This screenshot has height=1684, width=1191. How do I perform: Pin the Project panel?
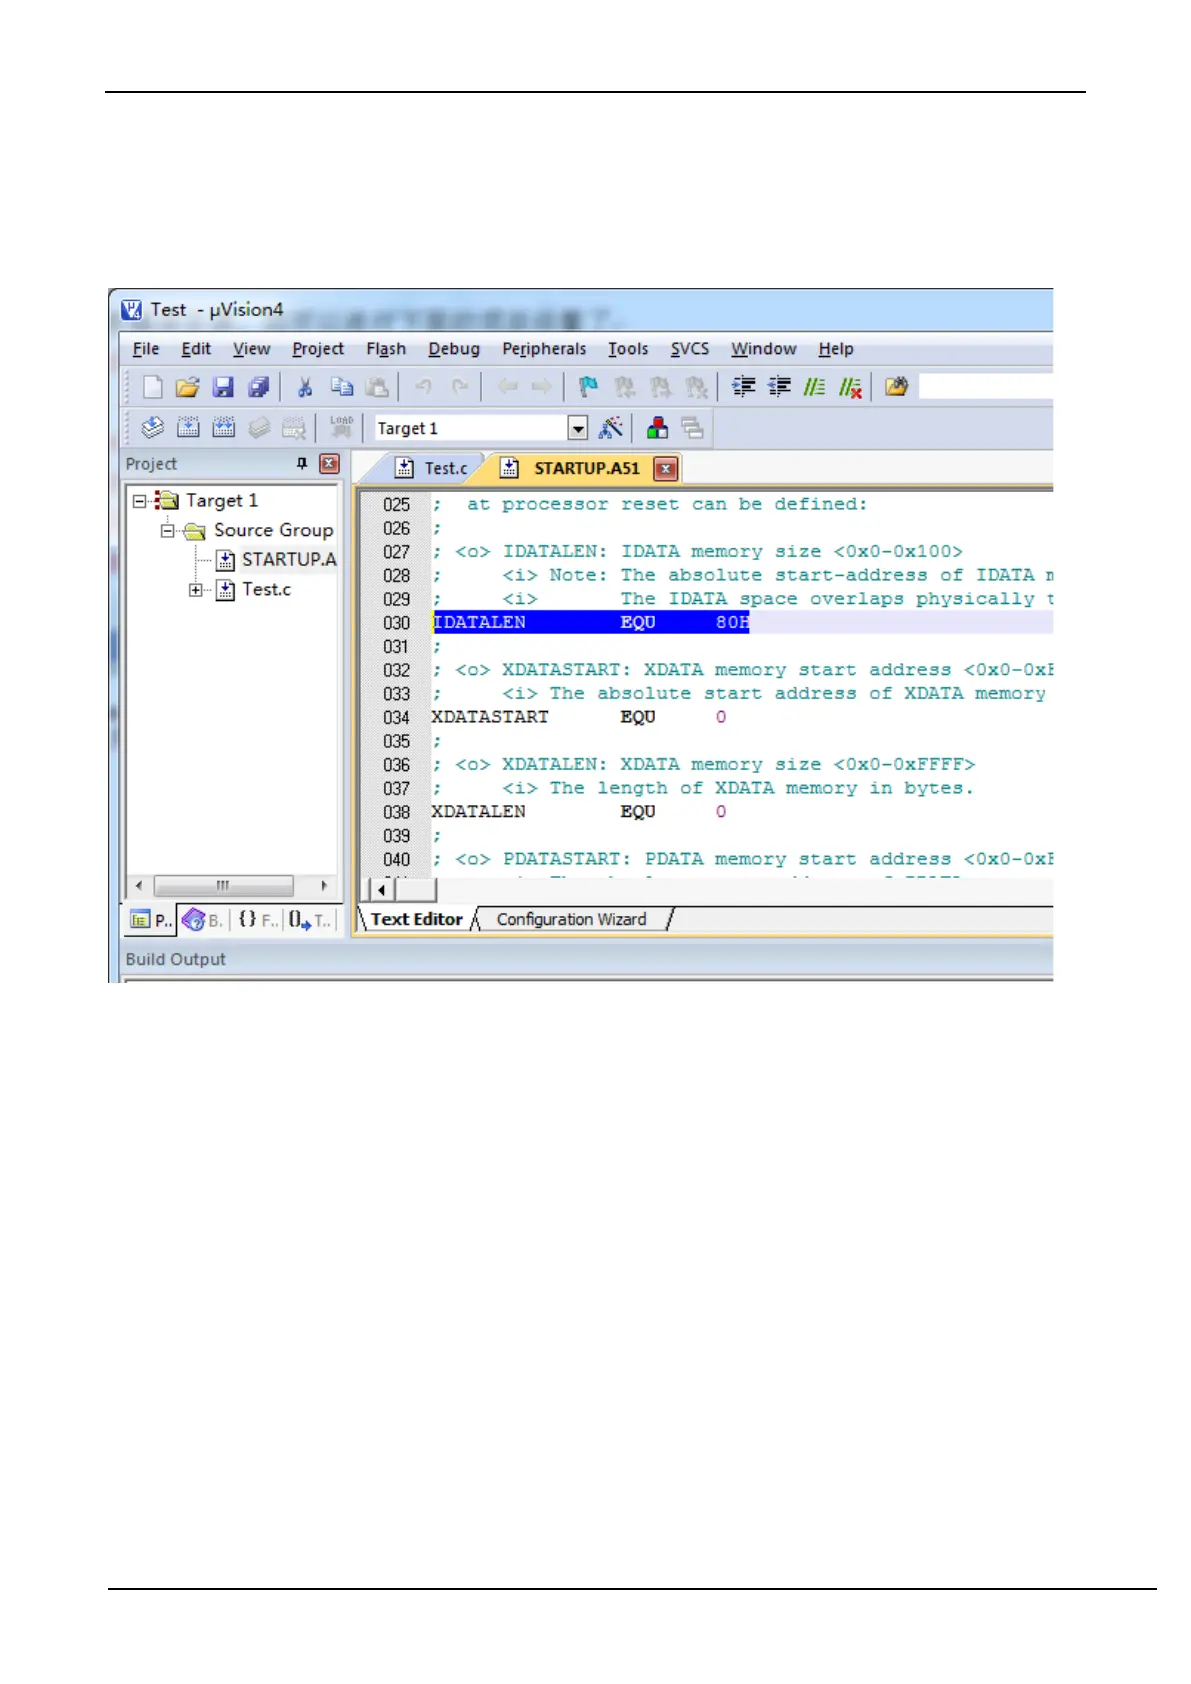click(302, 464)
